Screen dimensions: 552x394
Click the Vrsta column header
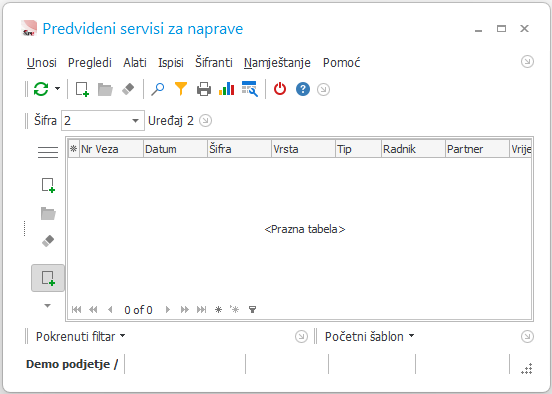click(x=303, y=149)
